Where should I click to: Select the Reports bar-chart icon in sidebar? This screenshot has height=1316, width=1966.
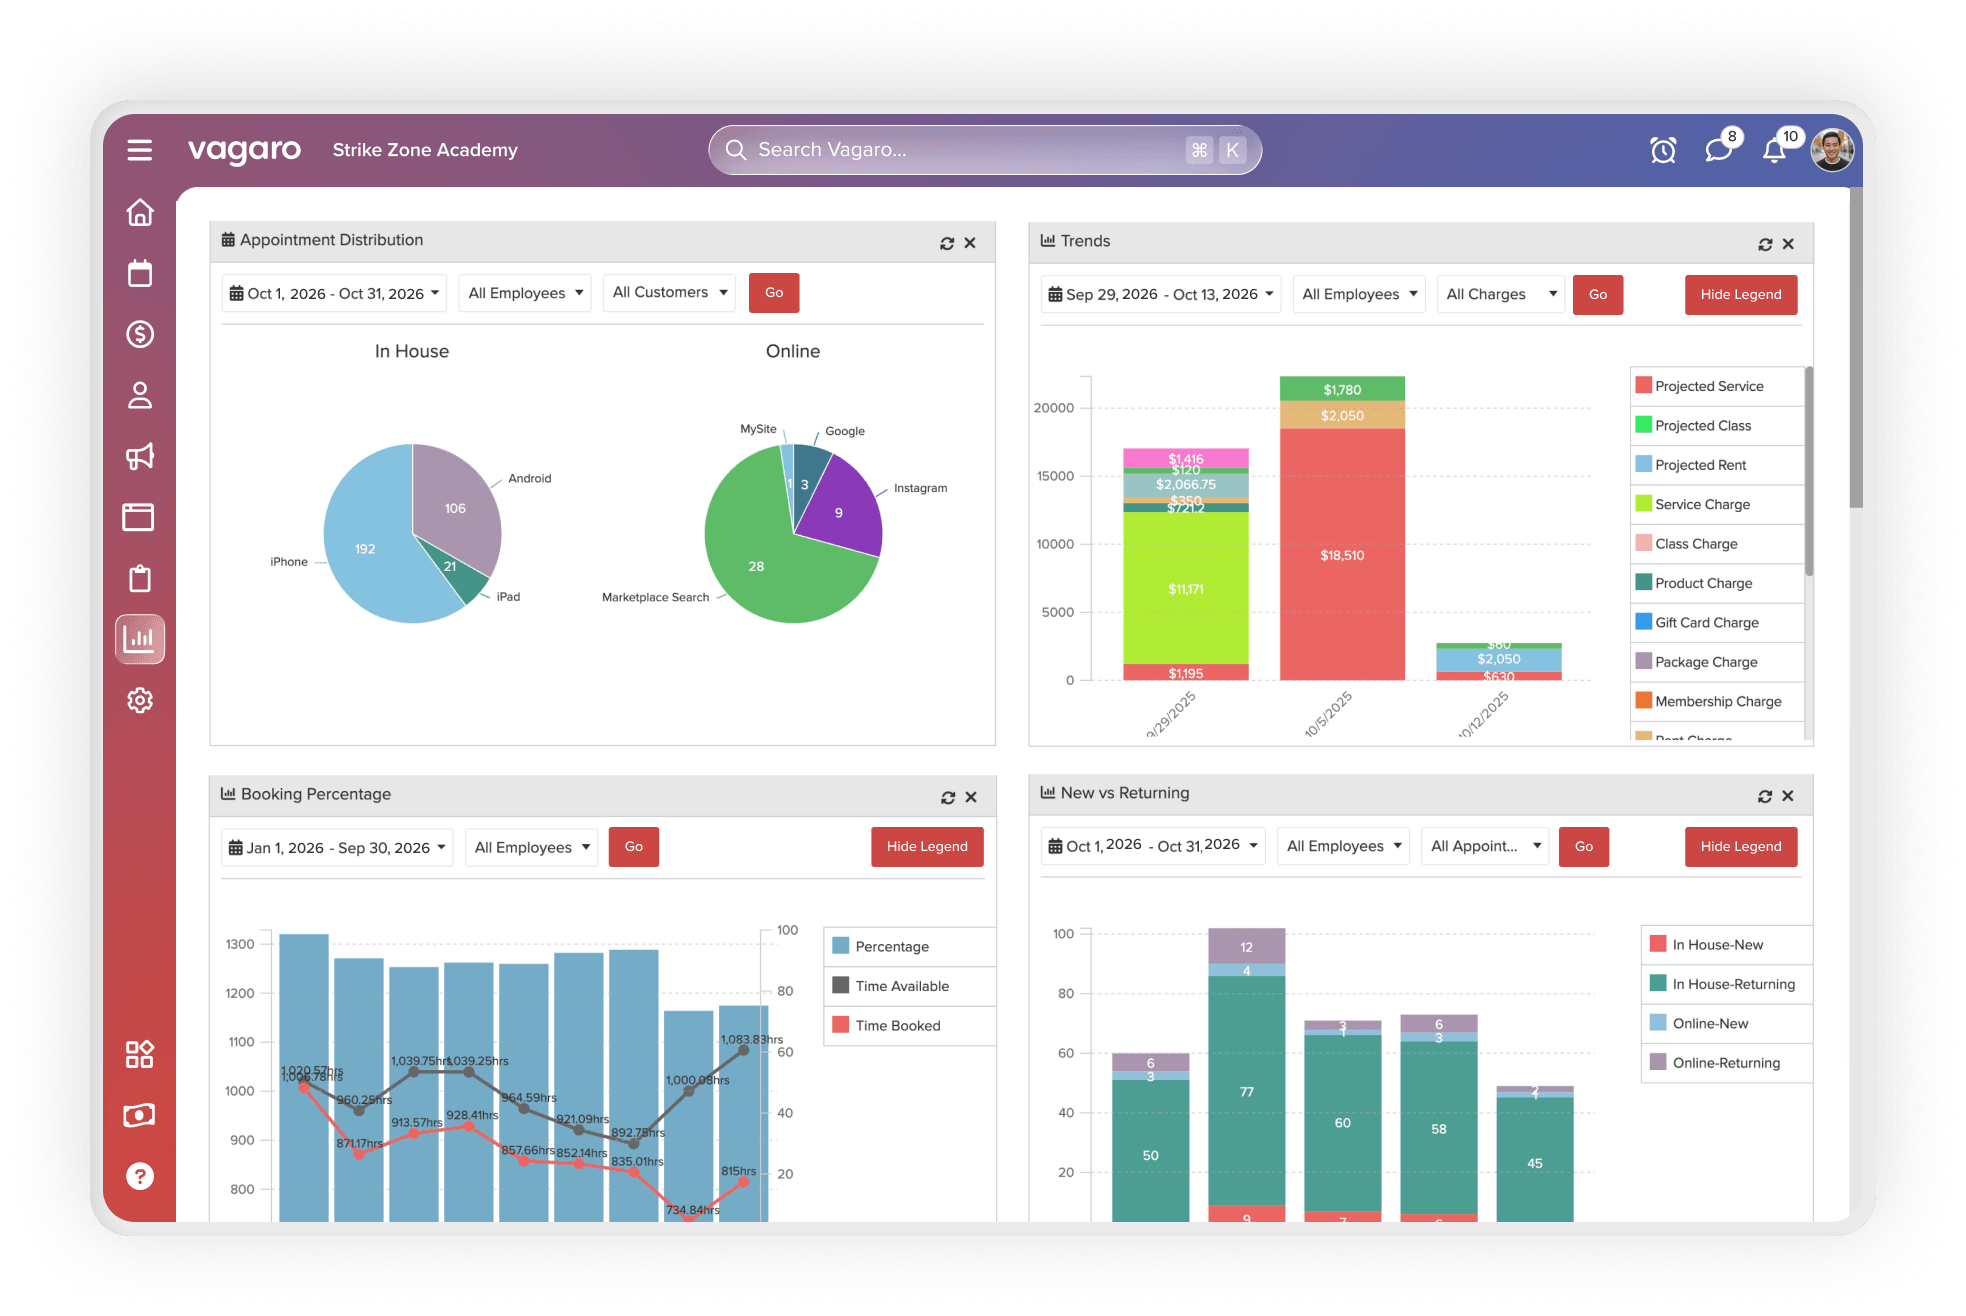140,639
